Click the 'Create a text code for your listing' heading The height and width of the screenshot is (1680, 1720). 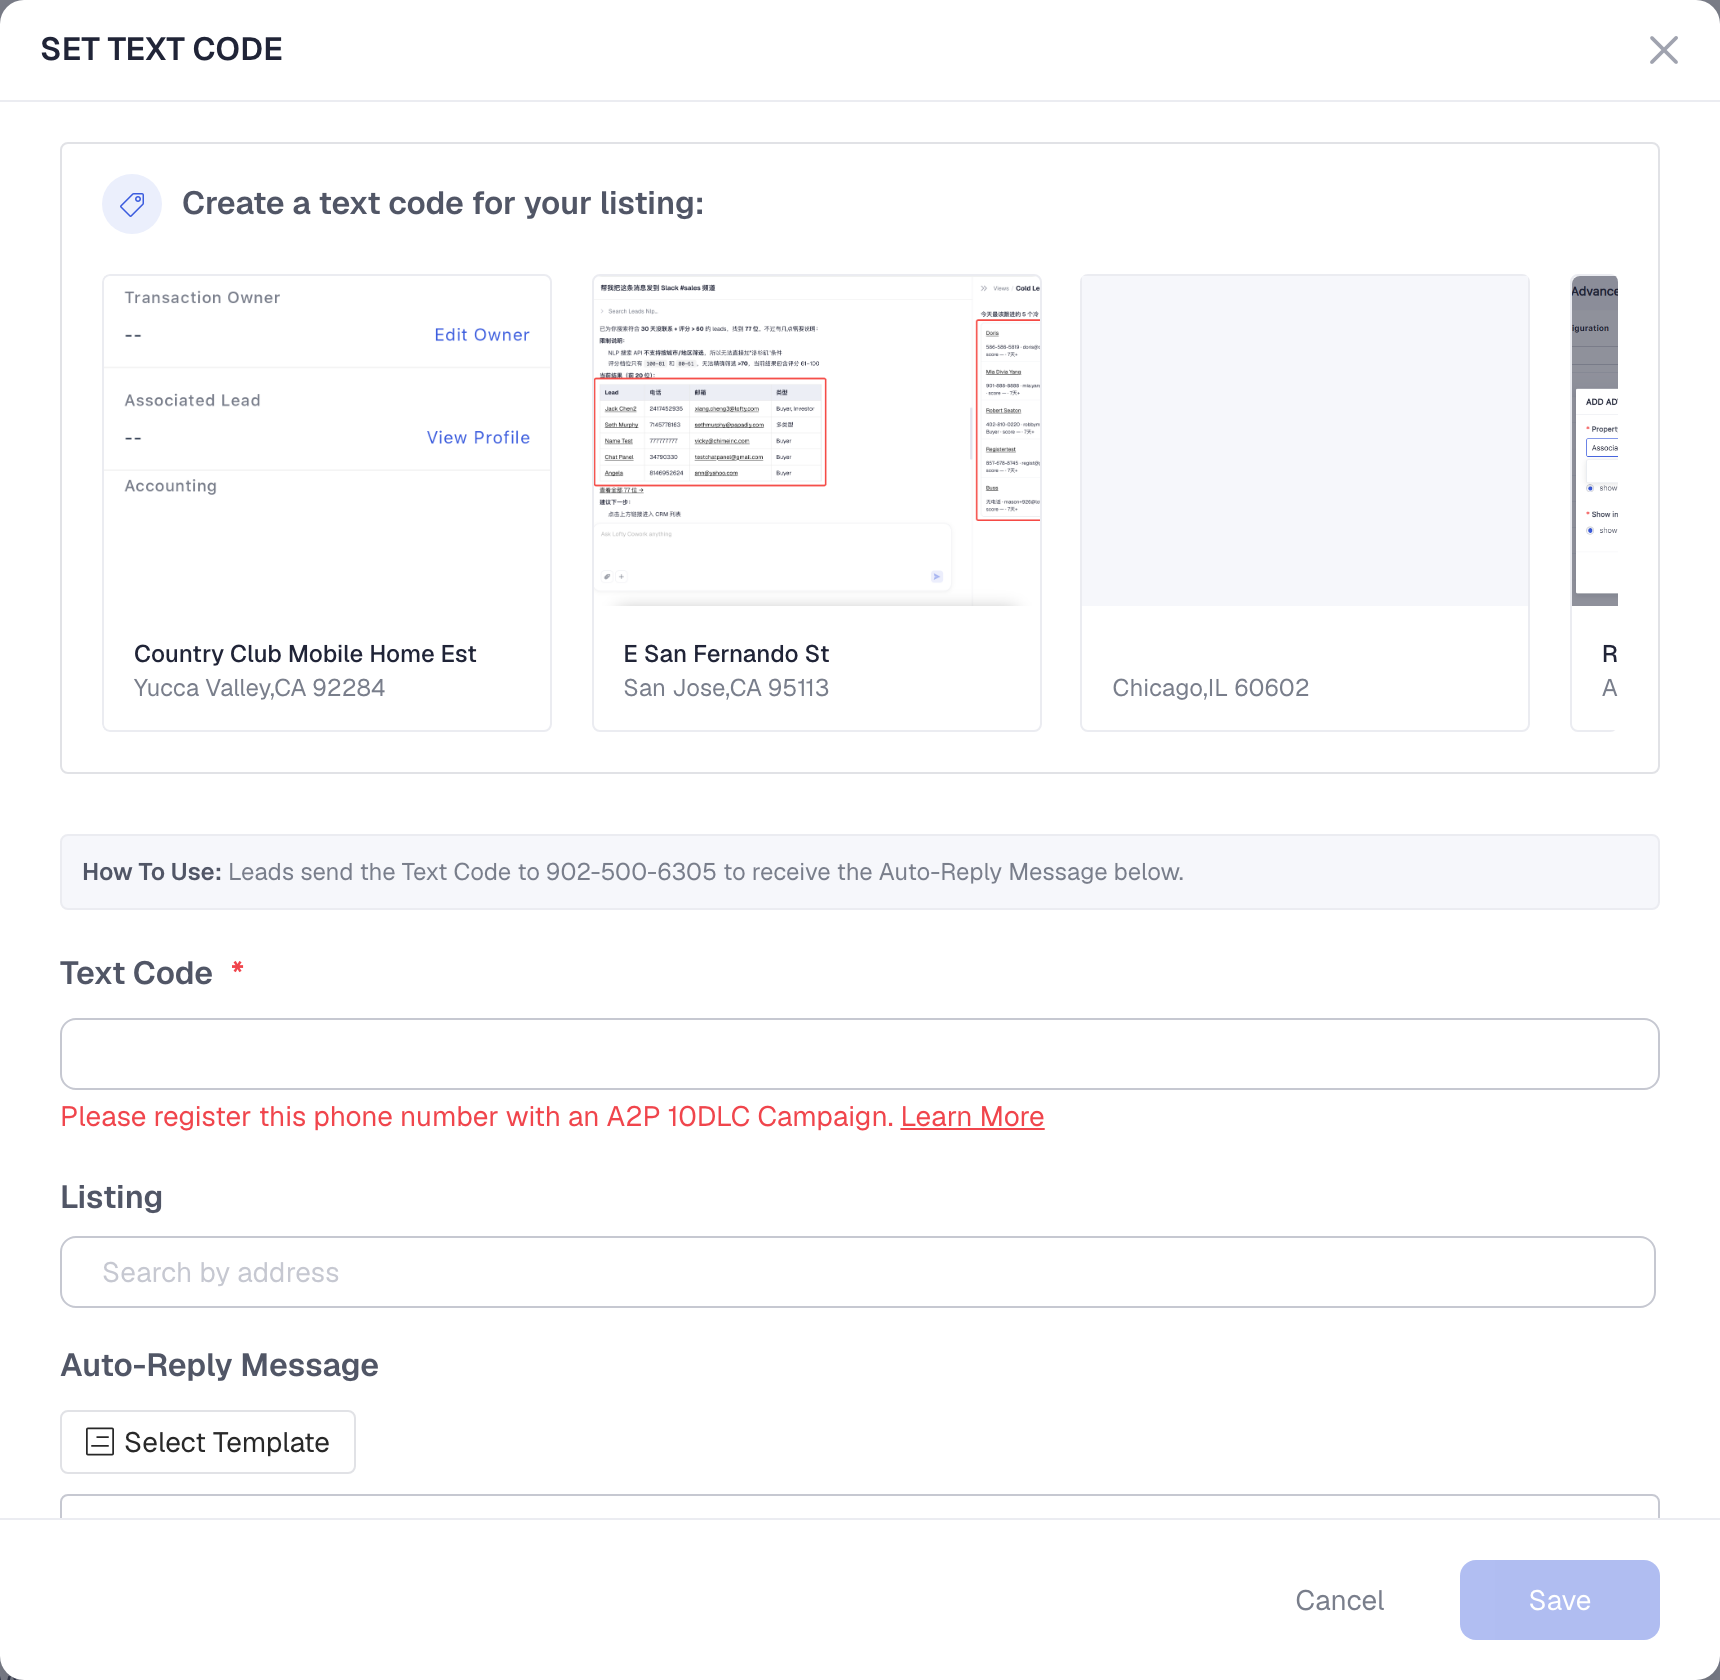[443, 204]
